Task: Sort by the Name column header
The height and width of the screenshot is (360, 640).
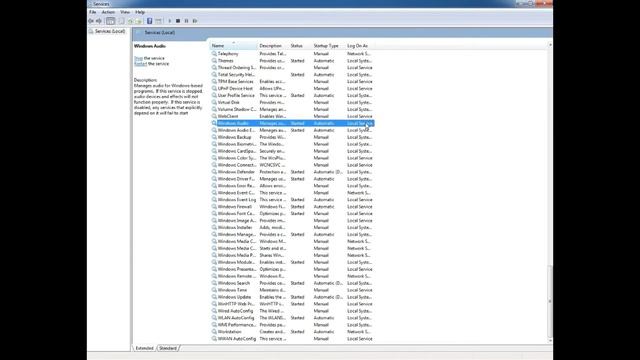Action: (233, 46)
